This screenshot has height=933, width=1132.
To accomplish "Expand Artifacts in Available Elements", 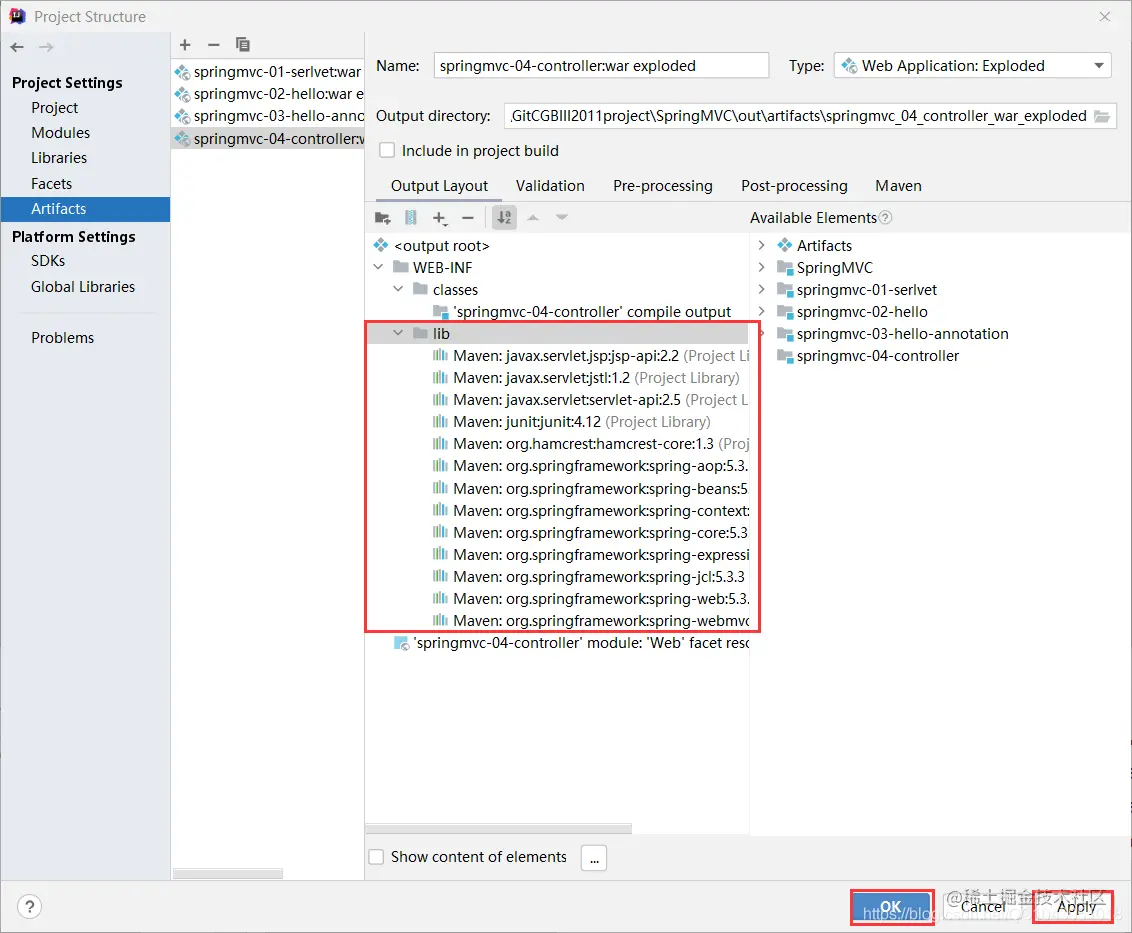I will tap(762, 246).
